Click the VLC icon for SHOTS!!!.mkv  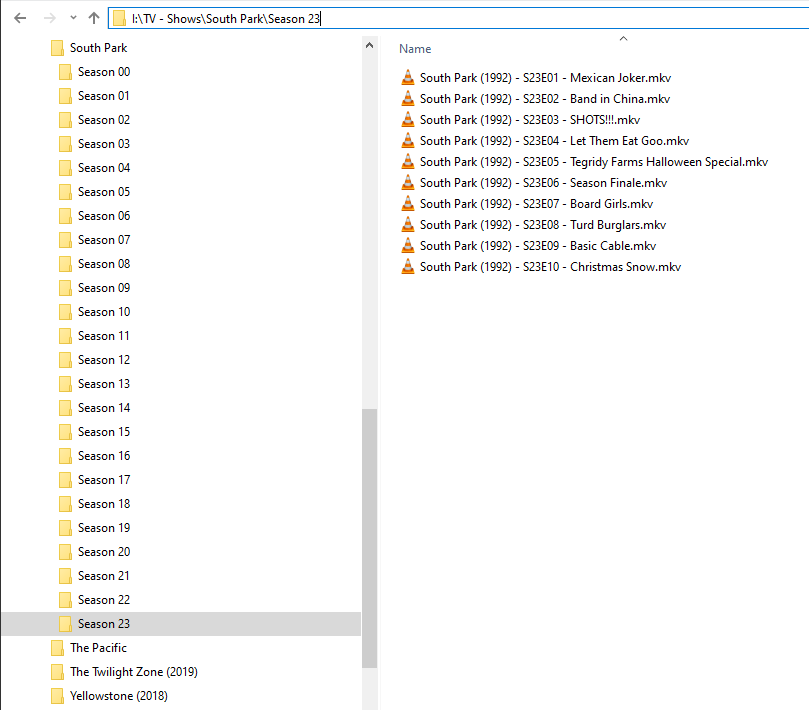click(x=408, y=120)
